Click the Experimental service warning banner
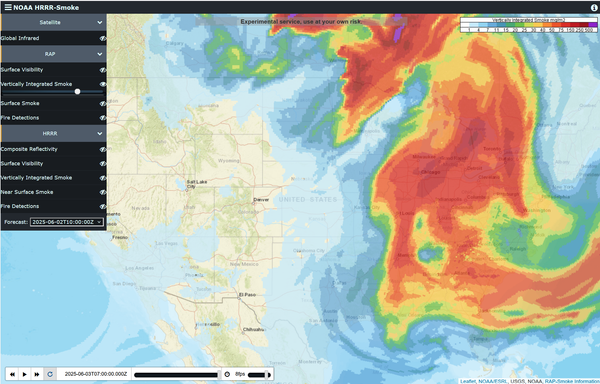 [301, 22]
